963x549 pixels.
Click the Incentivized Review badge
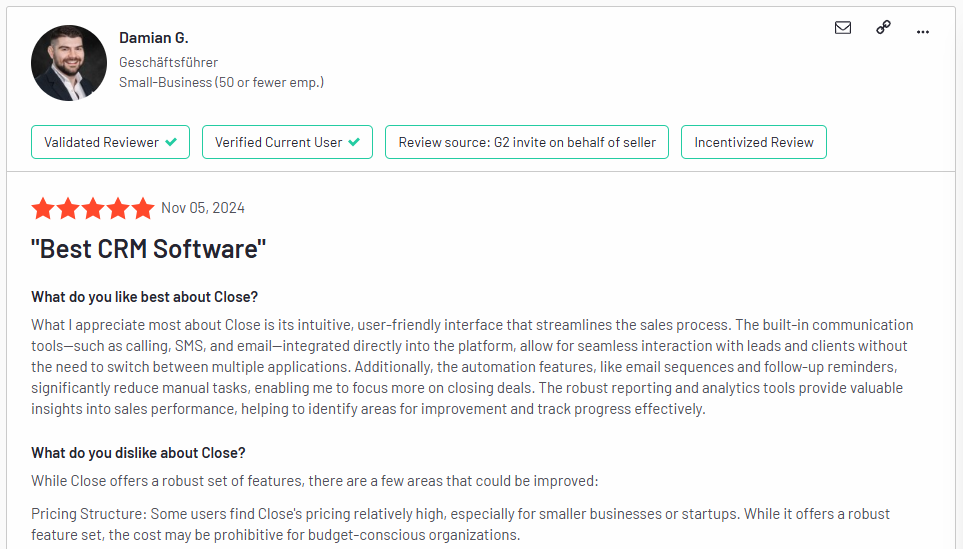pyautogui.click(x=754, y=142)
